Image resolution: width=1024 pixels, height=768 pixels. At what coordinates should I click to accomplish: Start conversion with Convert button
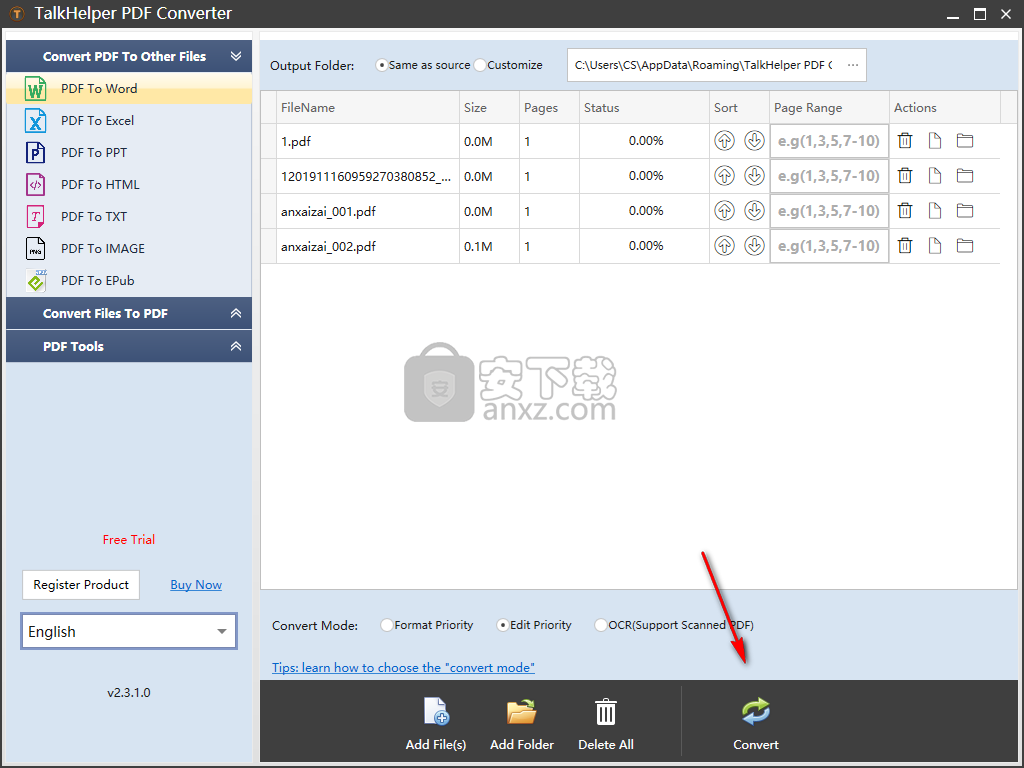(x=756, y=724)
